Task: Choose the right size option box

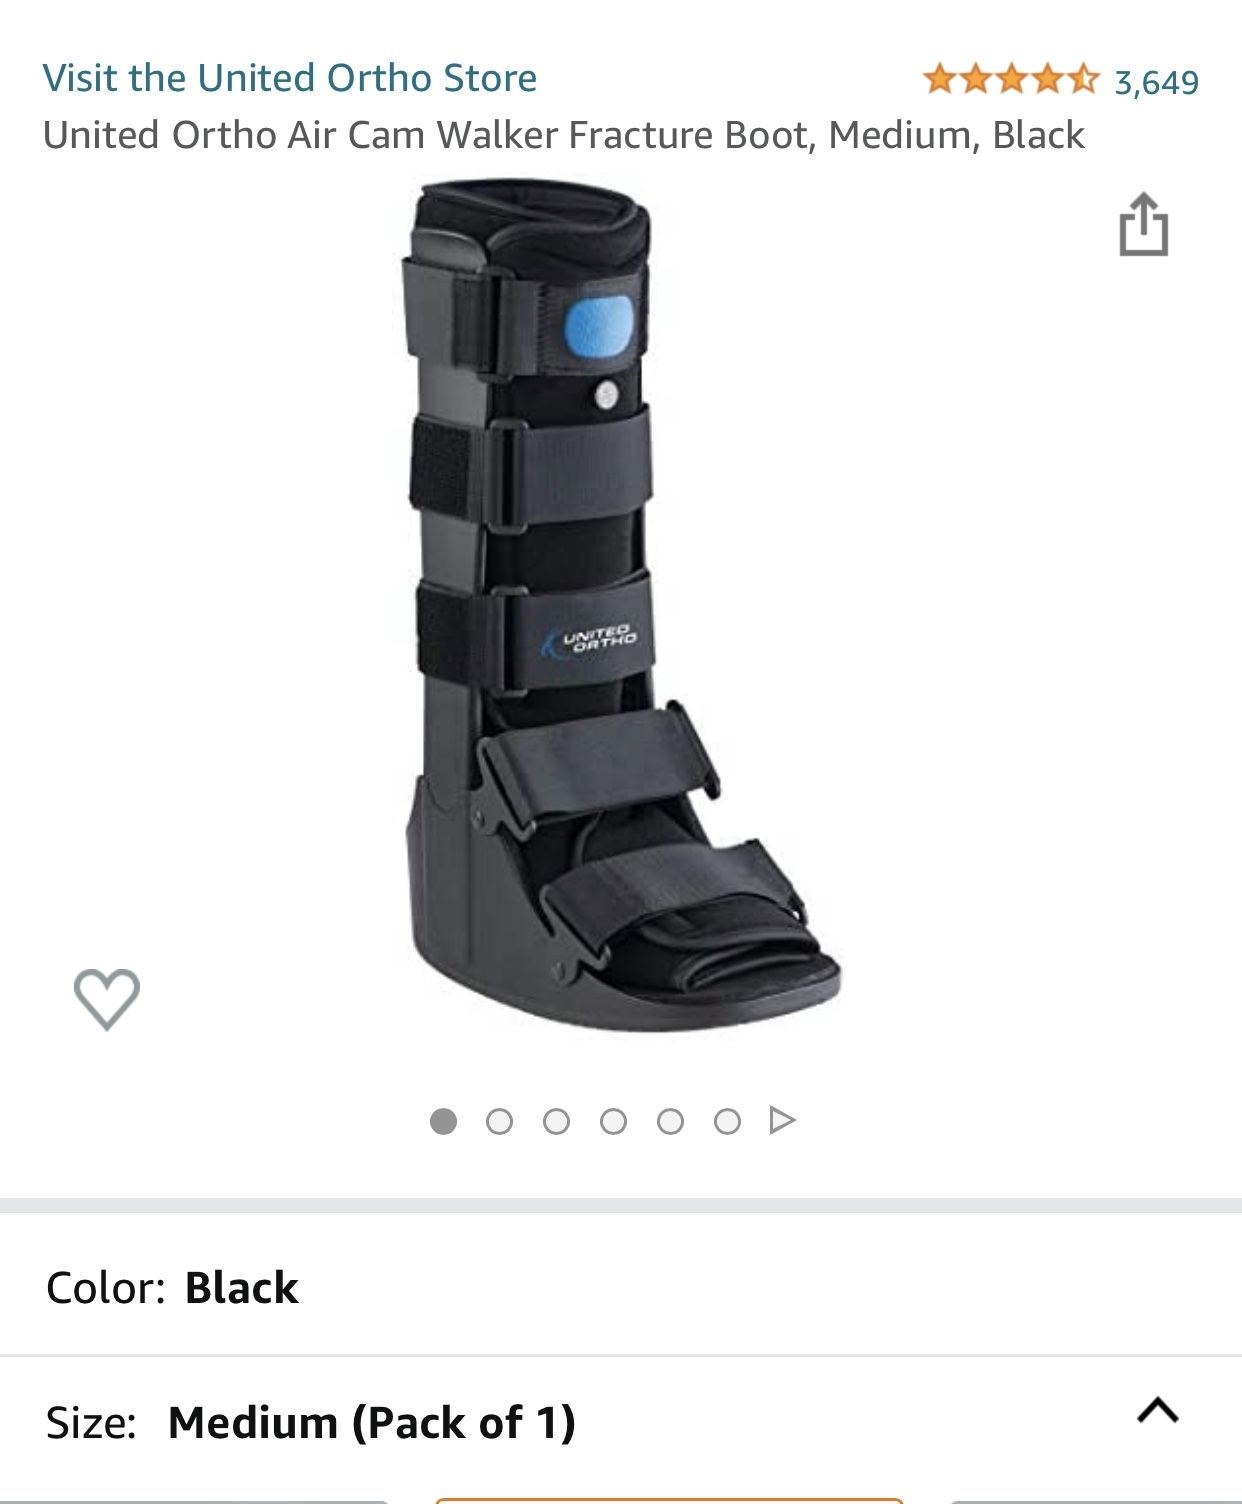Action: 1096,1501
